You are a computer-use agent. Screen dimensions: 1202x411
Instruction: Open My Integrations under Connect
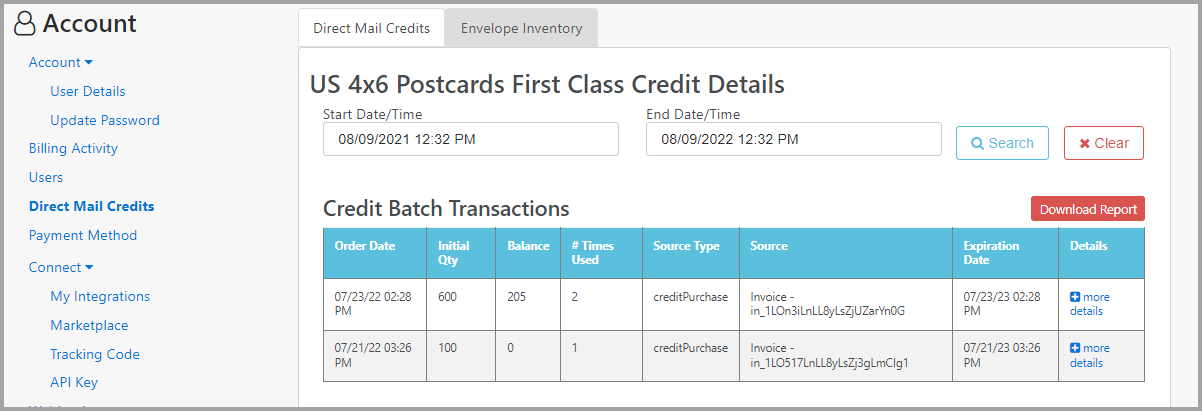click(x=100, y=296)
